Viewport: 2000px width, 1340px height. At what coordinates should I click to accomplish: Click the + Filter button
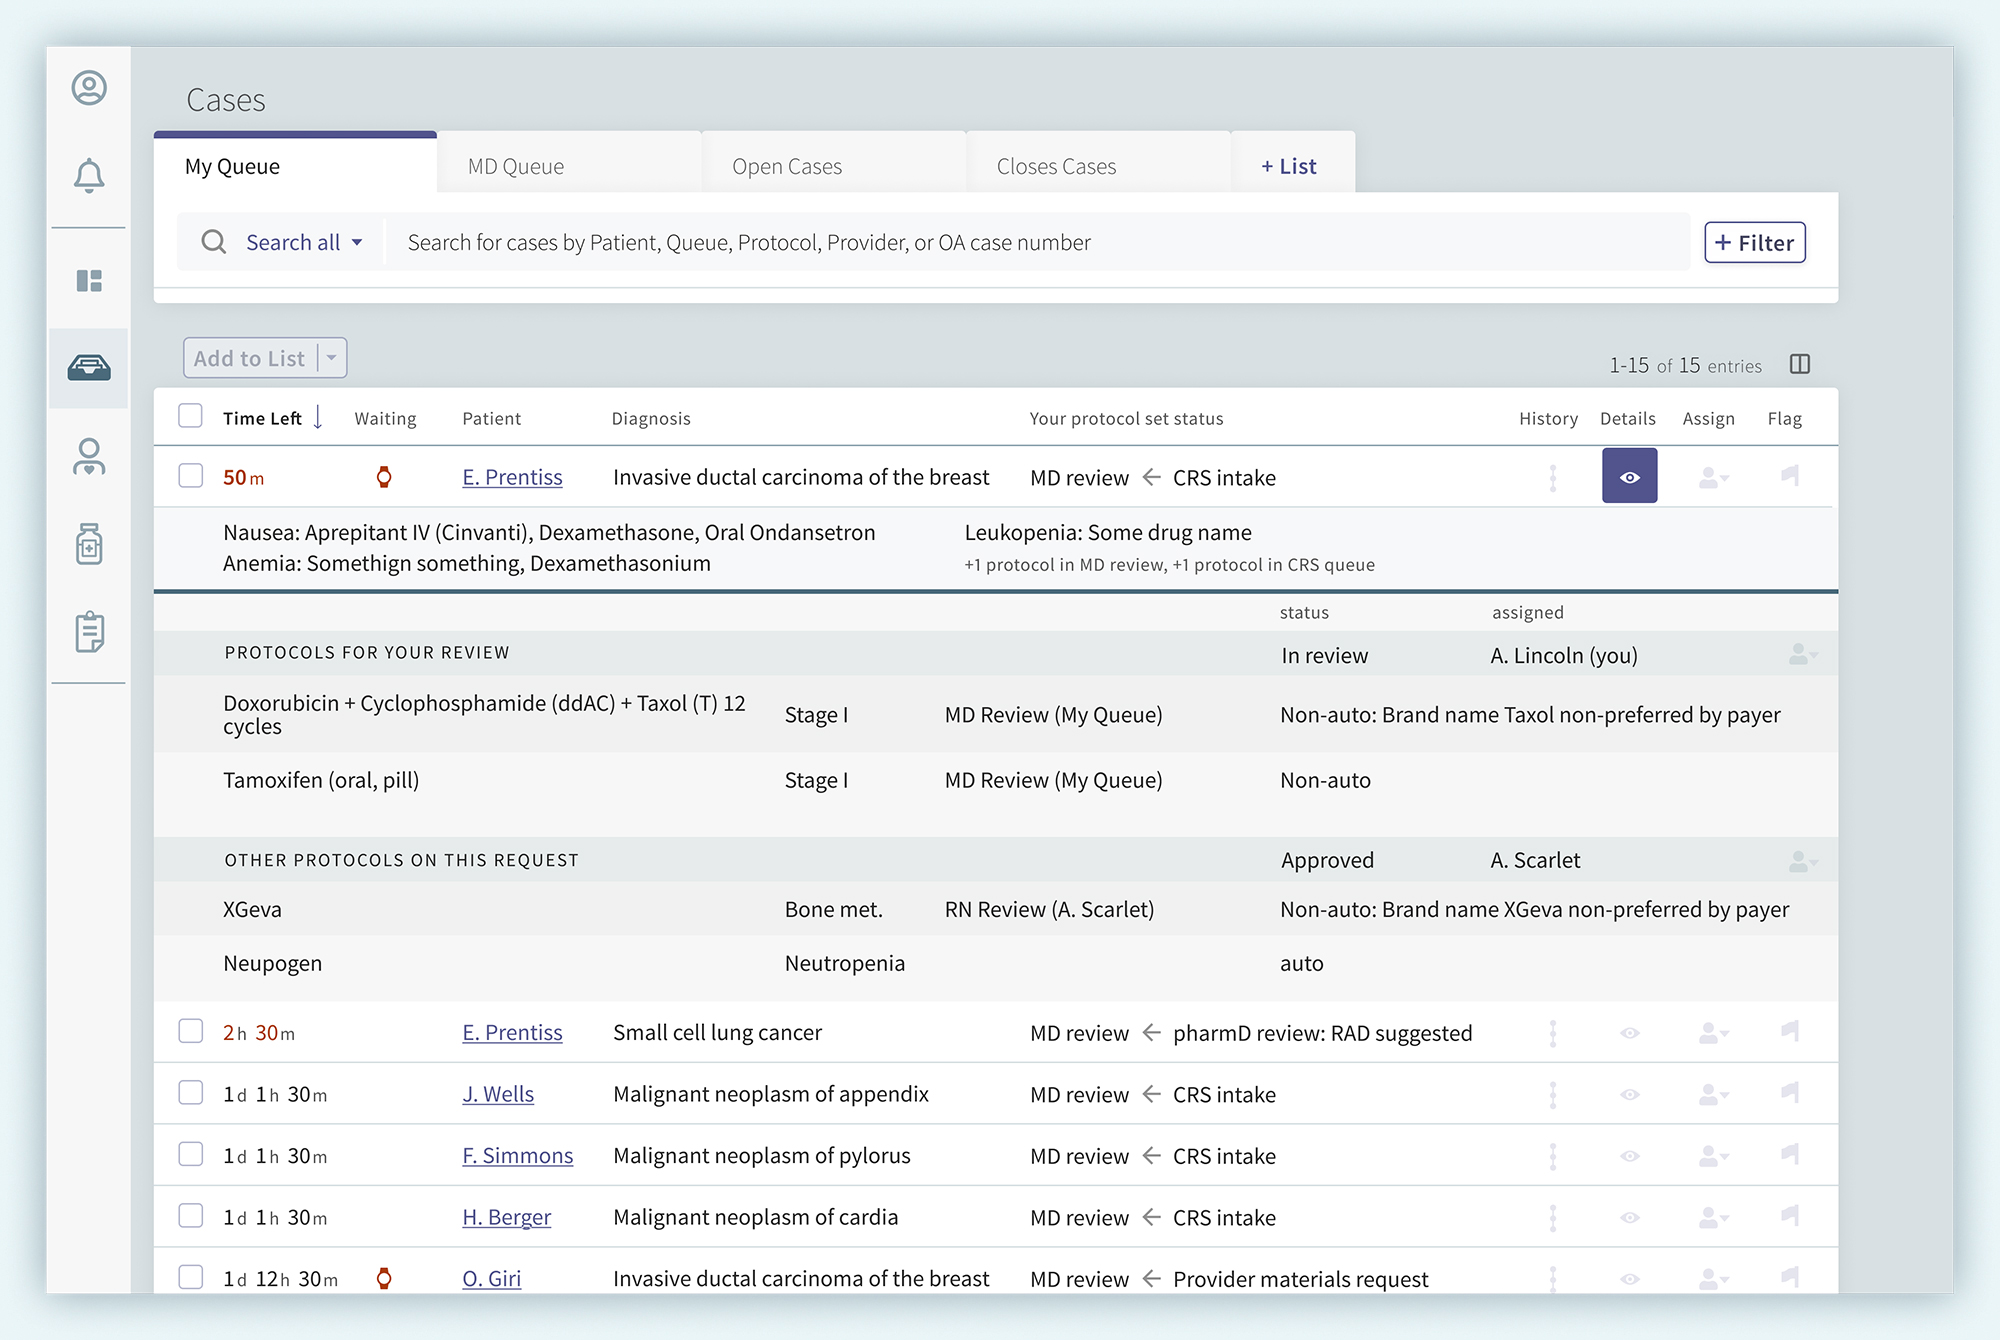1754,243
